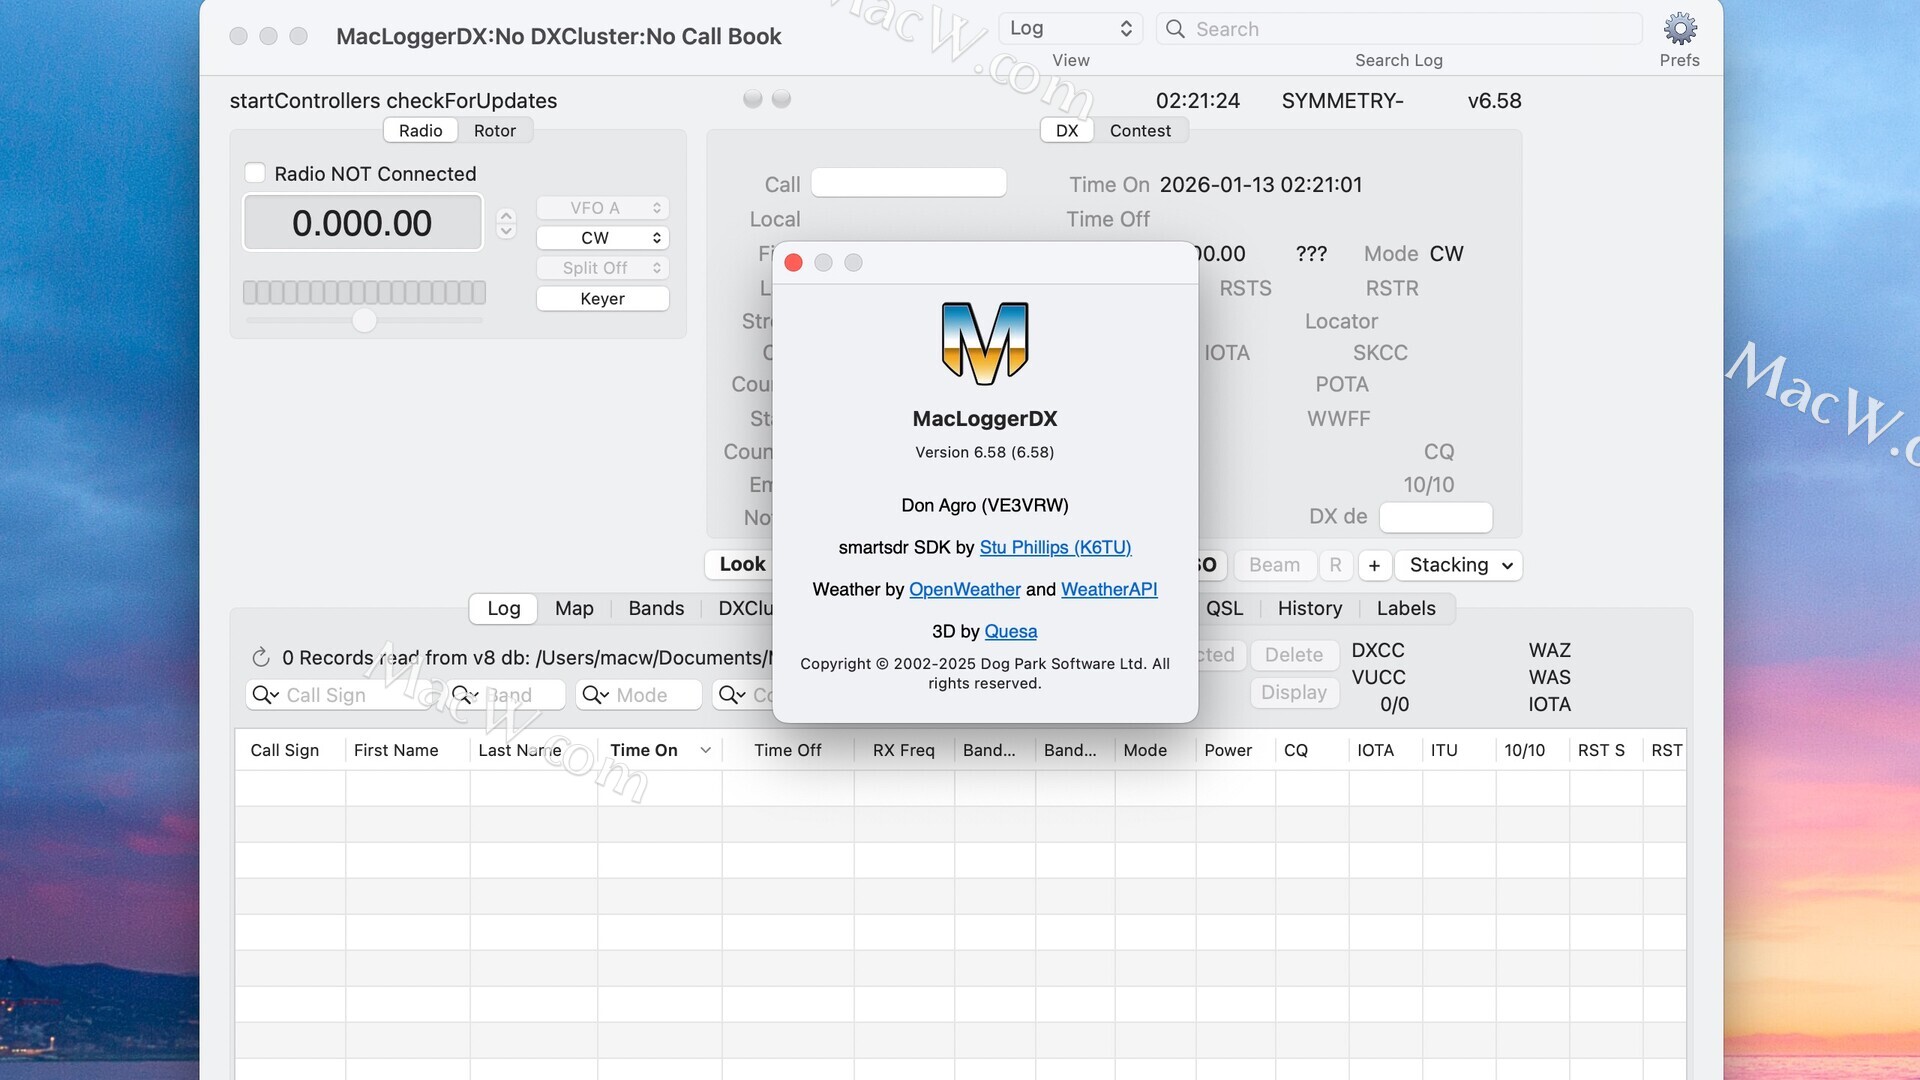
Task: Switch to the Contest segment
Action: pyautogui.click(x=1139, y=130)
